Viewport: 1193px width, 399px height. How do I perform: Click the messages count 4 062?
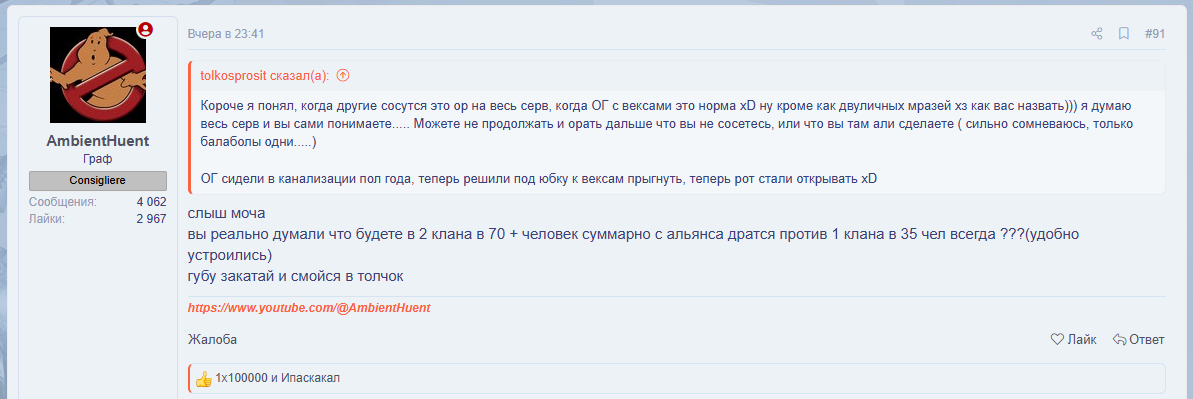pos(151,202)
